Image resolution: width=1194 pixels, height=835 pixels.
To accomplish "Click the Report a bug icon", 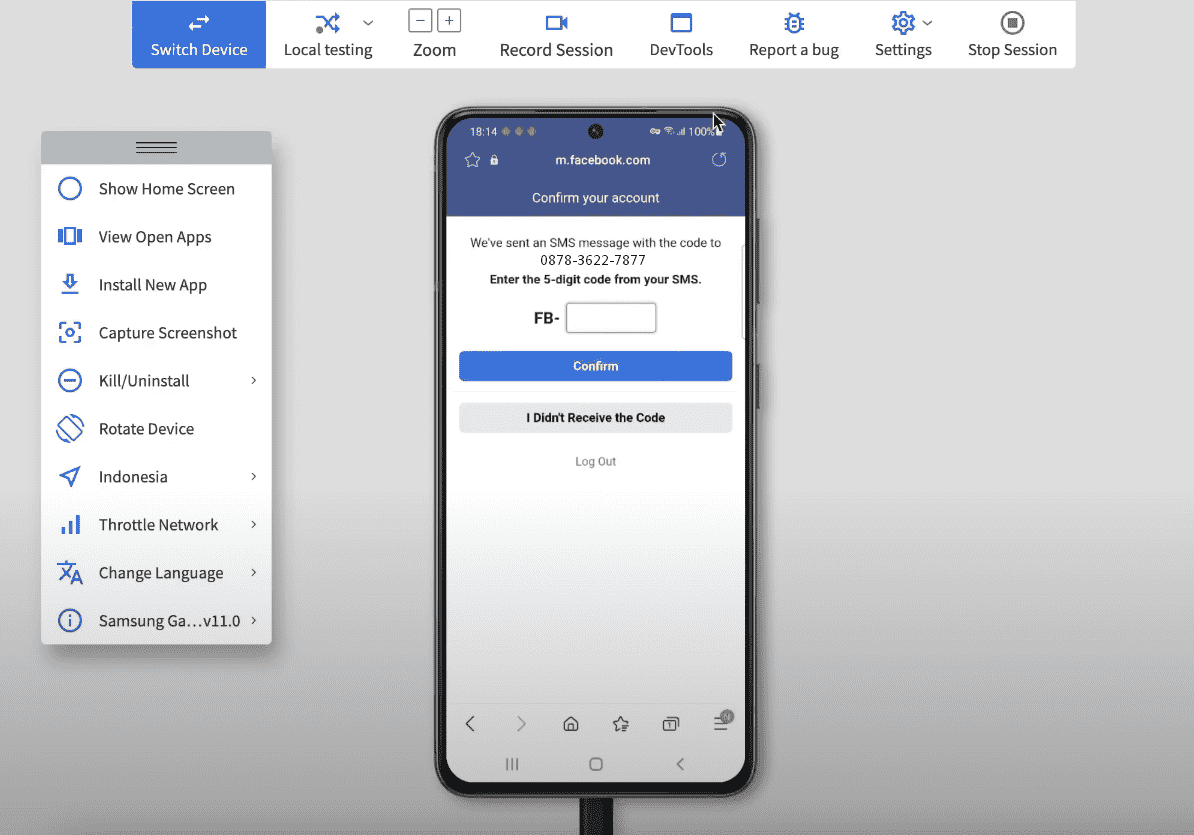I will pos(794,23).
